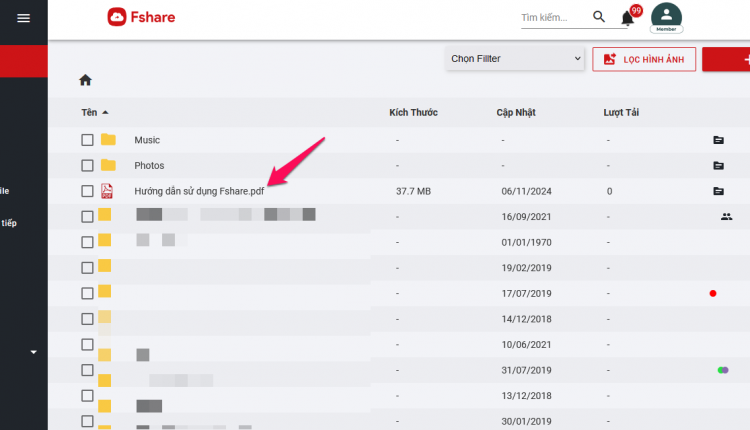The width and height of the screenshot is (750, 430).
Task: Click the Cập Nhật column header
Action: pos(516,112)
